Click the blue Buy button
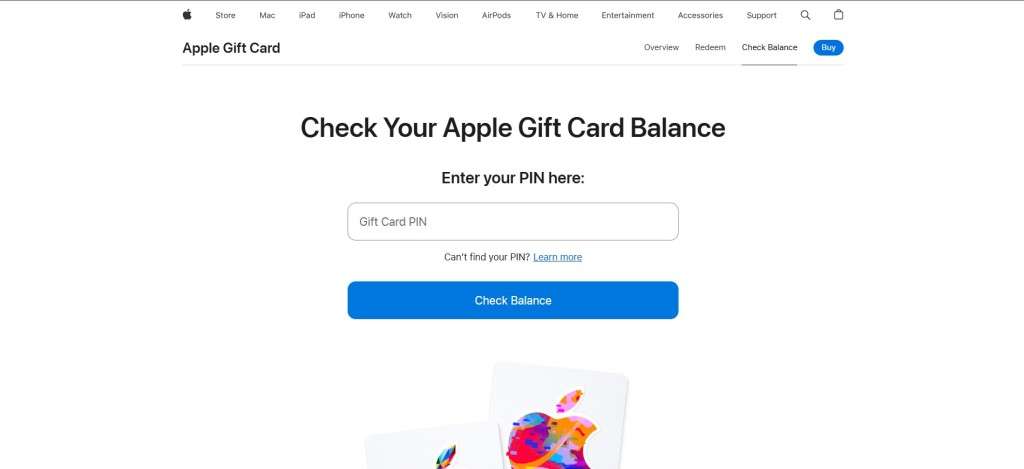The image size is (1024, 469). [828, 47]
